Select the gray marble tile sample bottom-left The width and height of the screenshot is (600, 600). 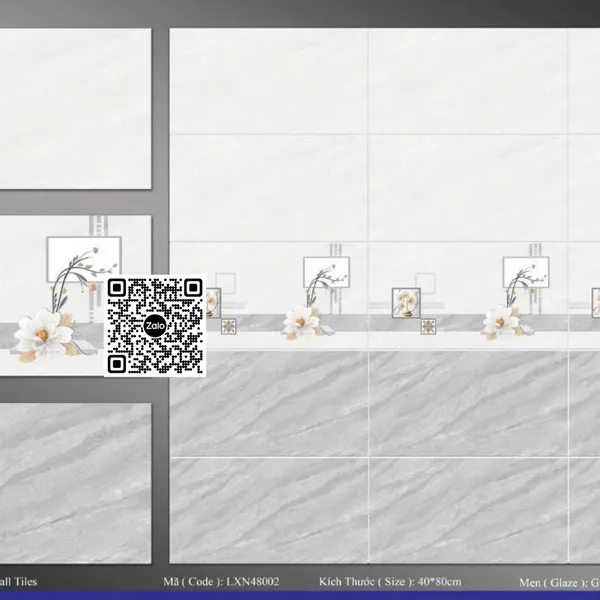[x=75, y=483]
